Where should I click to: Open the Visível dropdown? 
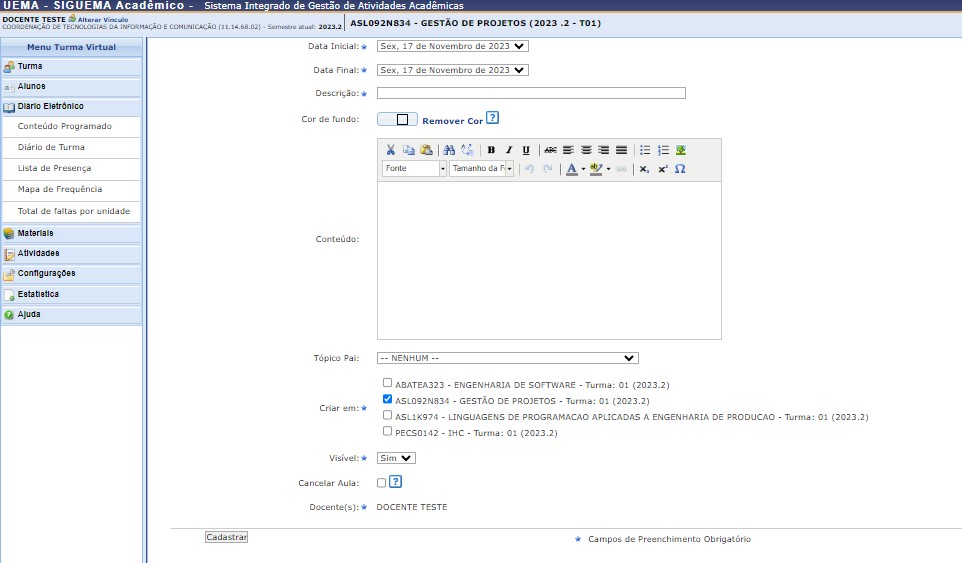pyautogui.click(x=396, y=458)
